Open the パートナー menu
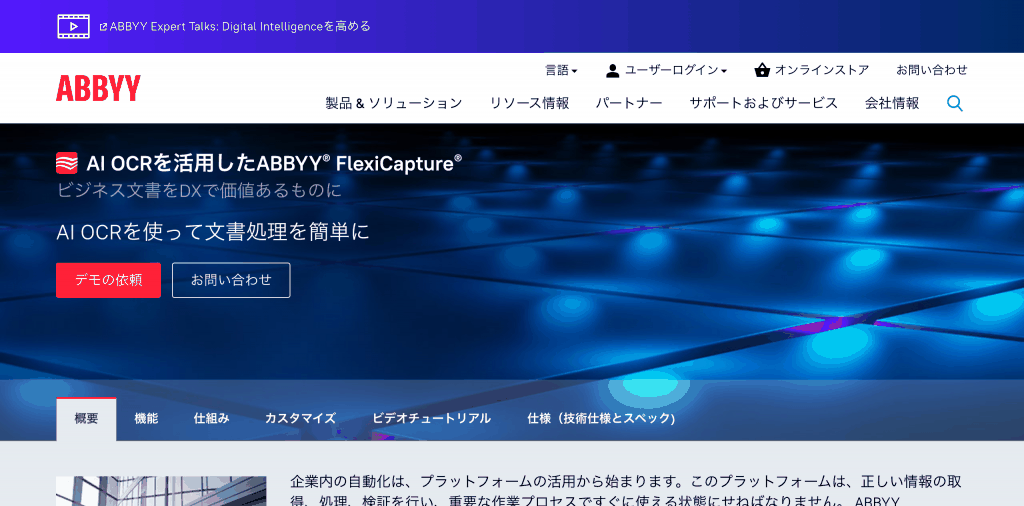The width and height of the screenshot is (1024, 506). 629,103
